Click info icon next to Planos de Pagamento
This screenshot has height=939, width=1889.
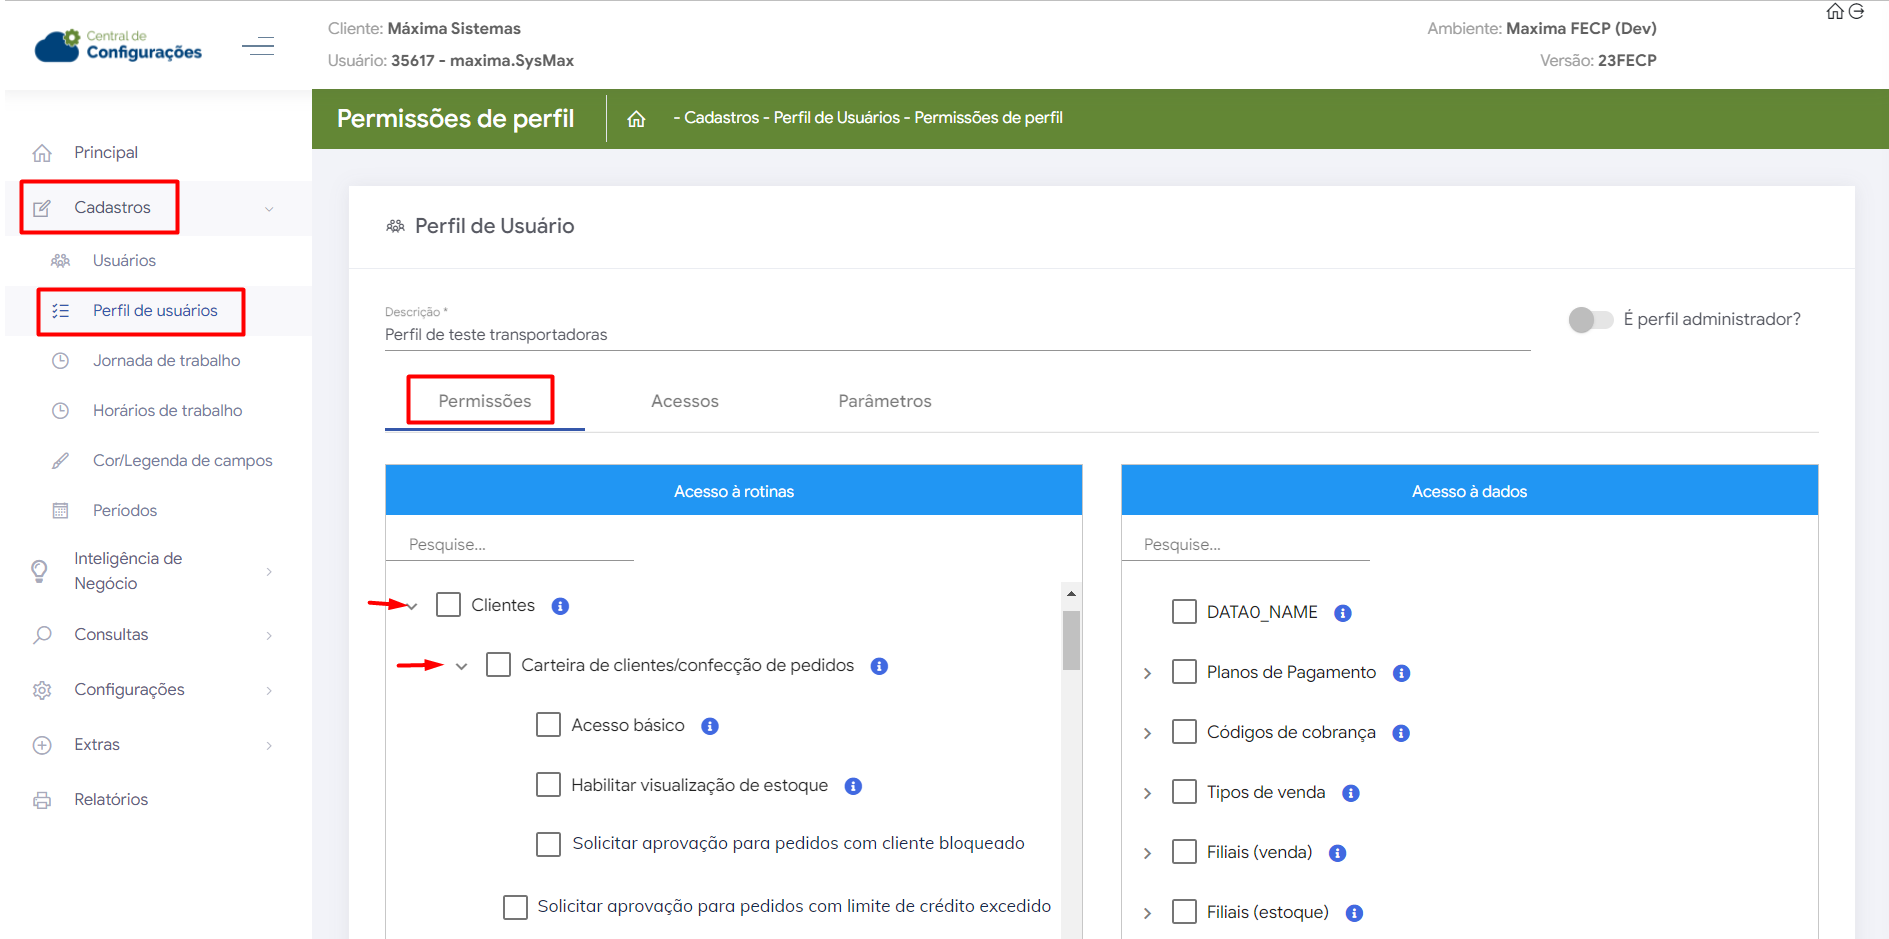(1401, 673)
